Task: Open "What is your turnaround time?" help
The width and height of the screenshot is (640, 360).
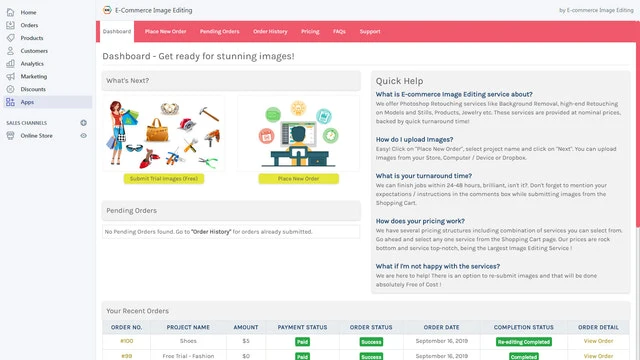Action: pos(424,176)
